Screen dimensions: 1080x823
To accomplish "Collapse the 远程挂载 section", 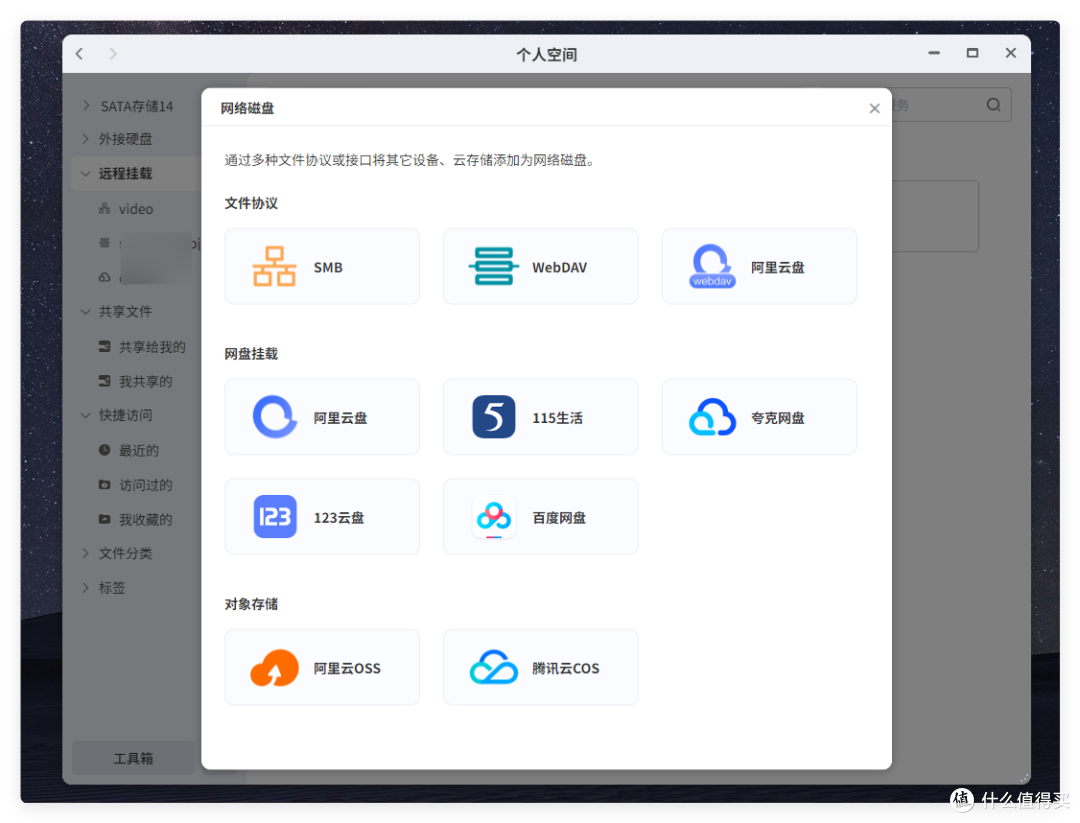I will click(85, 173).
